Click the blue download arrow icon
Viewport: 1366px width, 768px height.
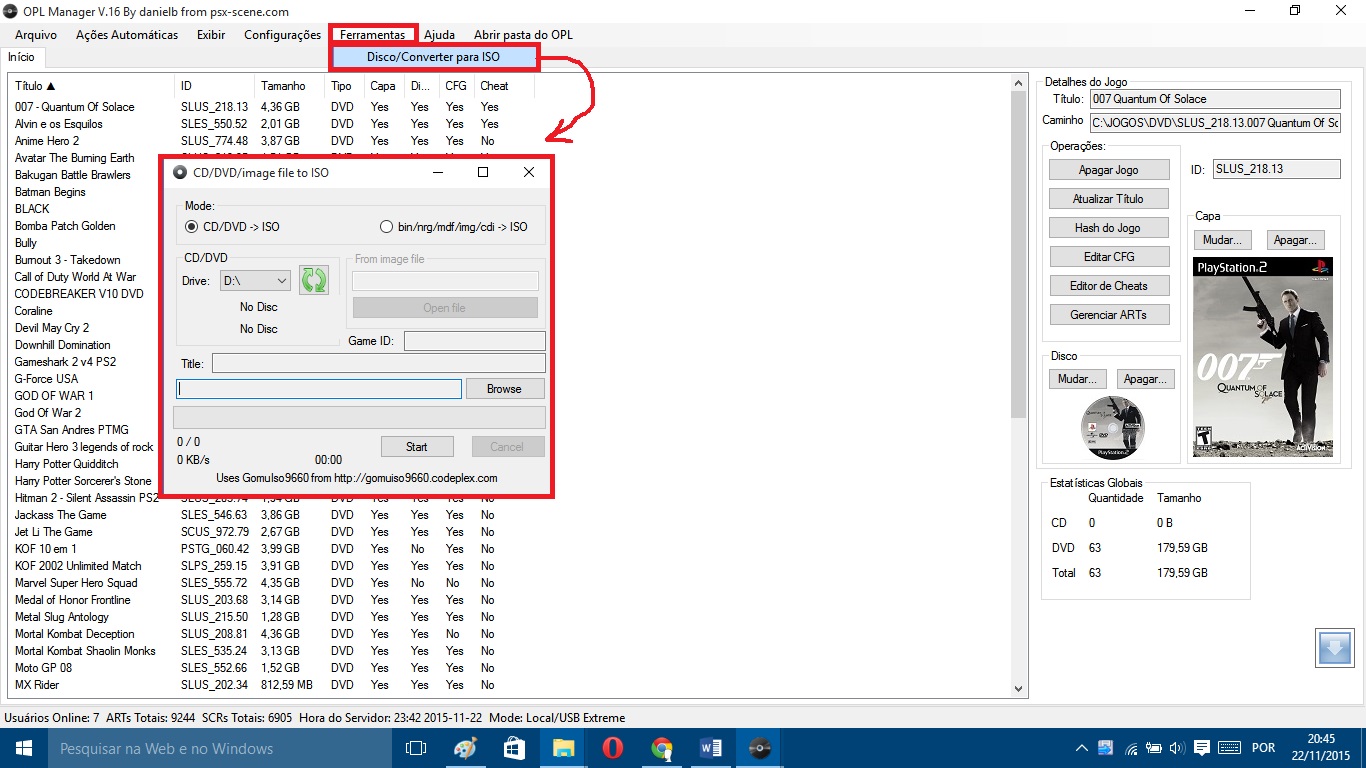1334,648
